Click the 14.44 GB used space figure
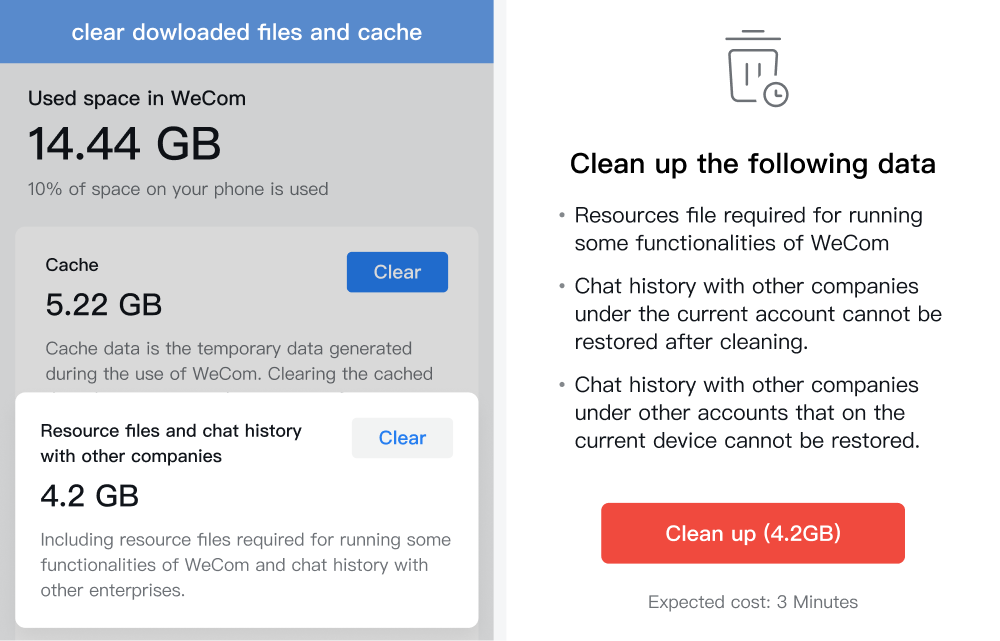This screenshot has height=641, width=1000. pyautogui.click(x=124, y=144)
